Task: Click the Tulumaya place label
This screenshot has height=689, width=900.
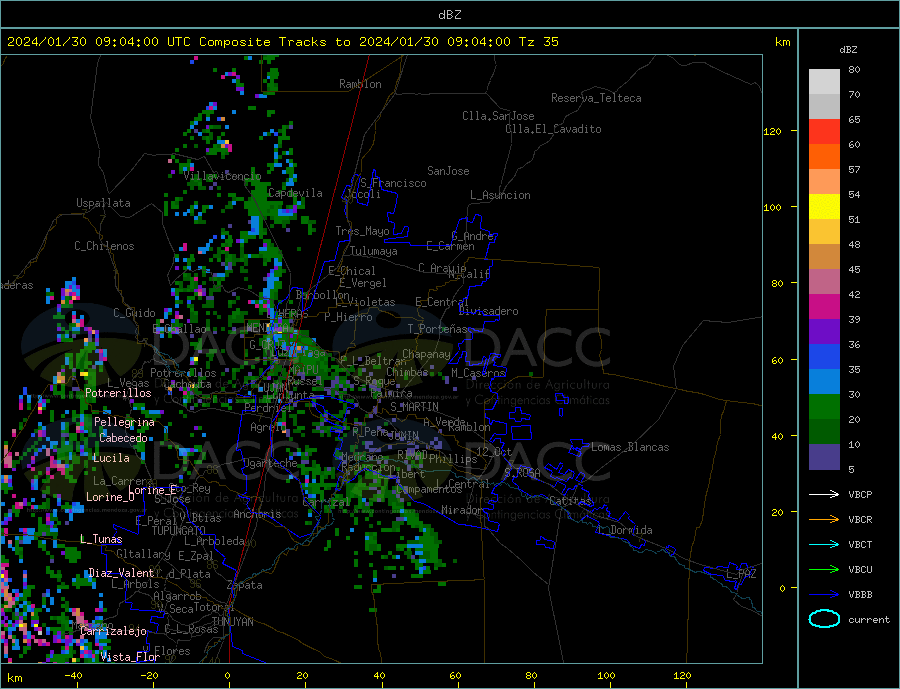Action: click(374, 251)
